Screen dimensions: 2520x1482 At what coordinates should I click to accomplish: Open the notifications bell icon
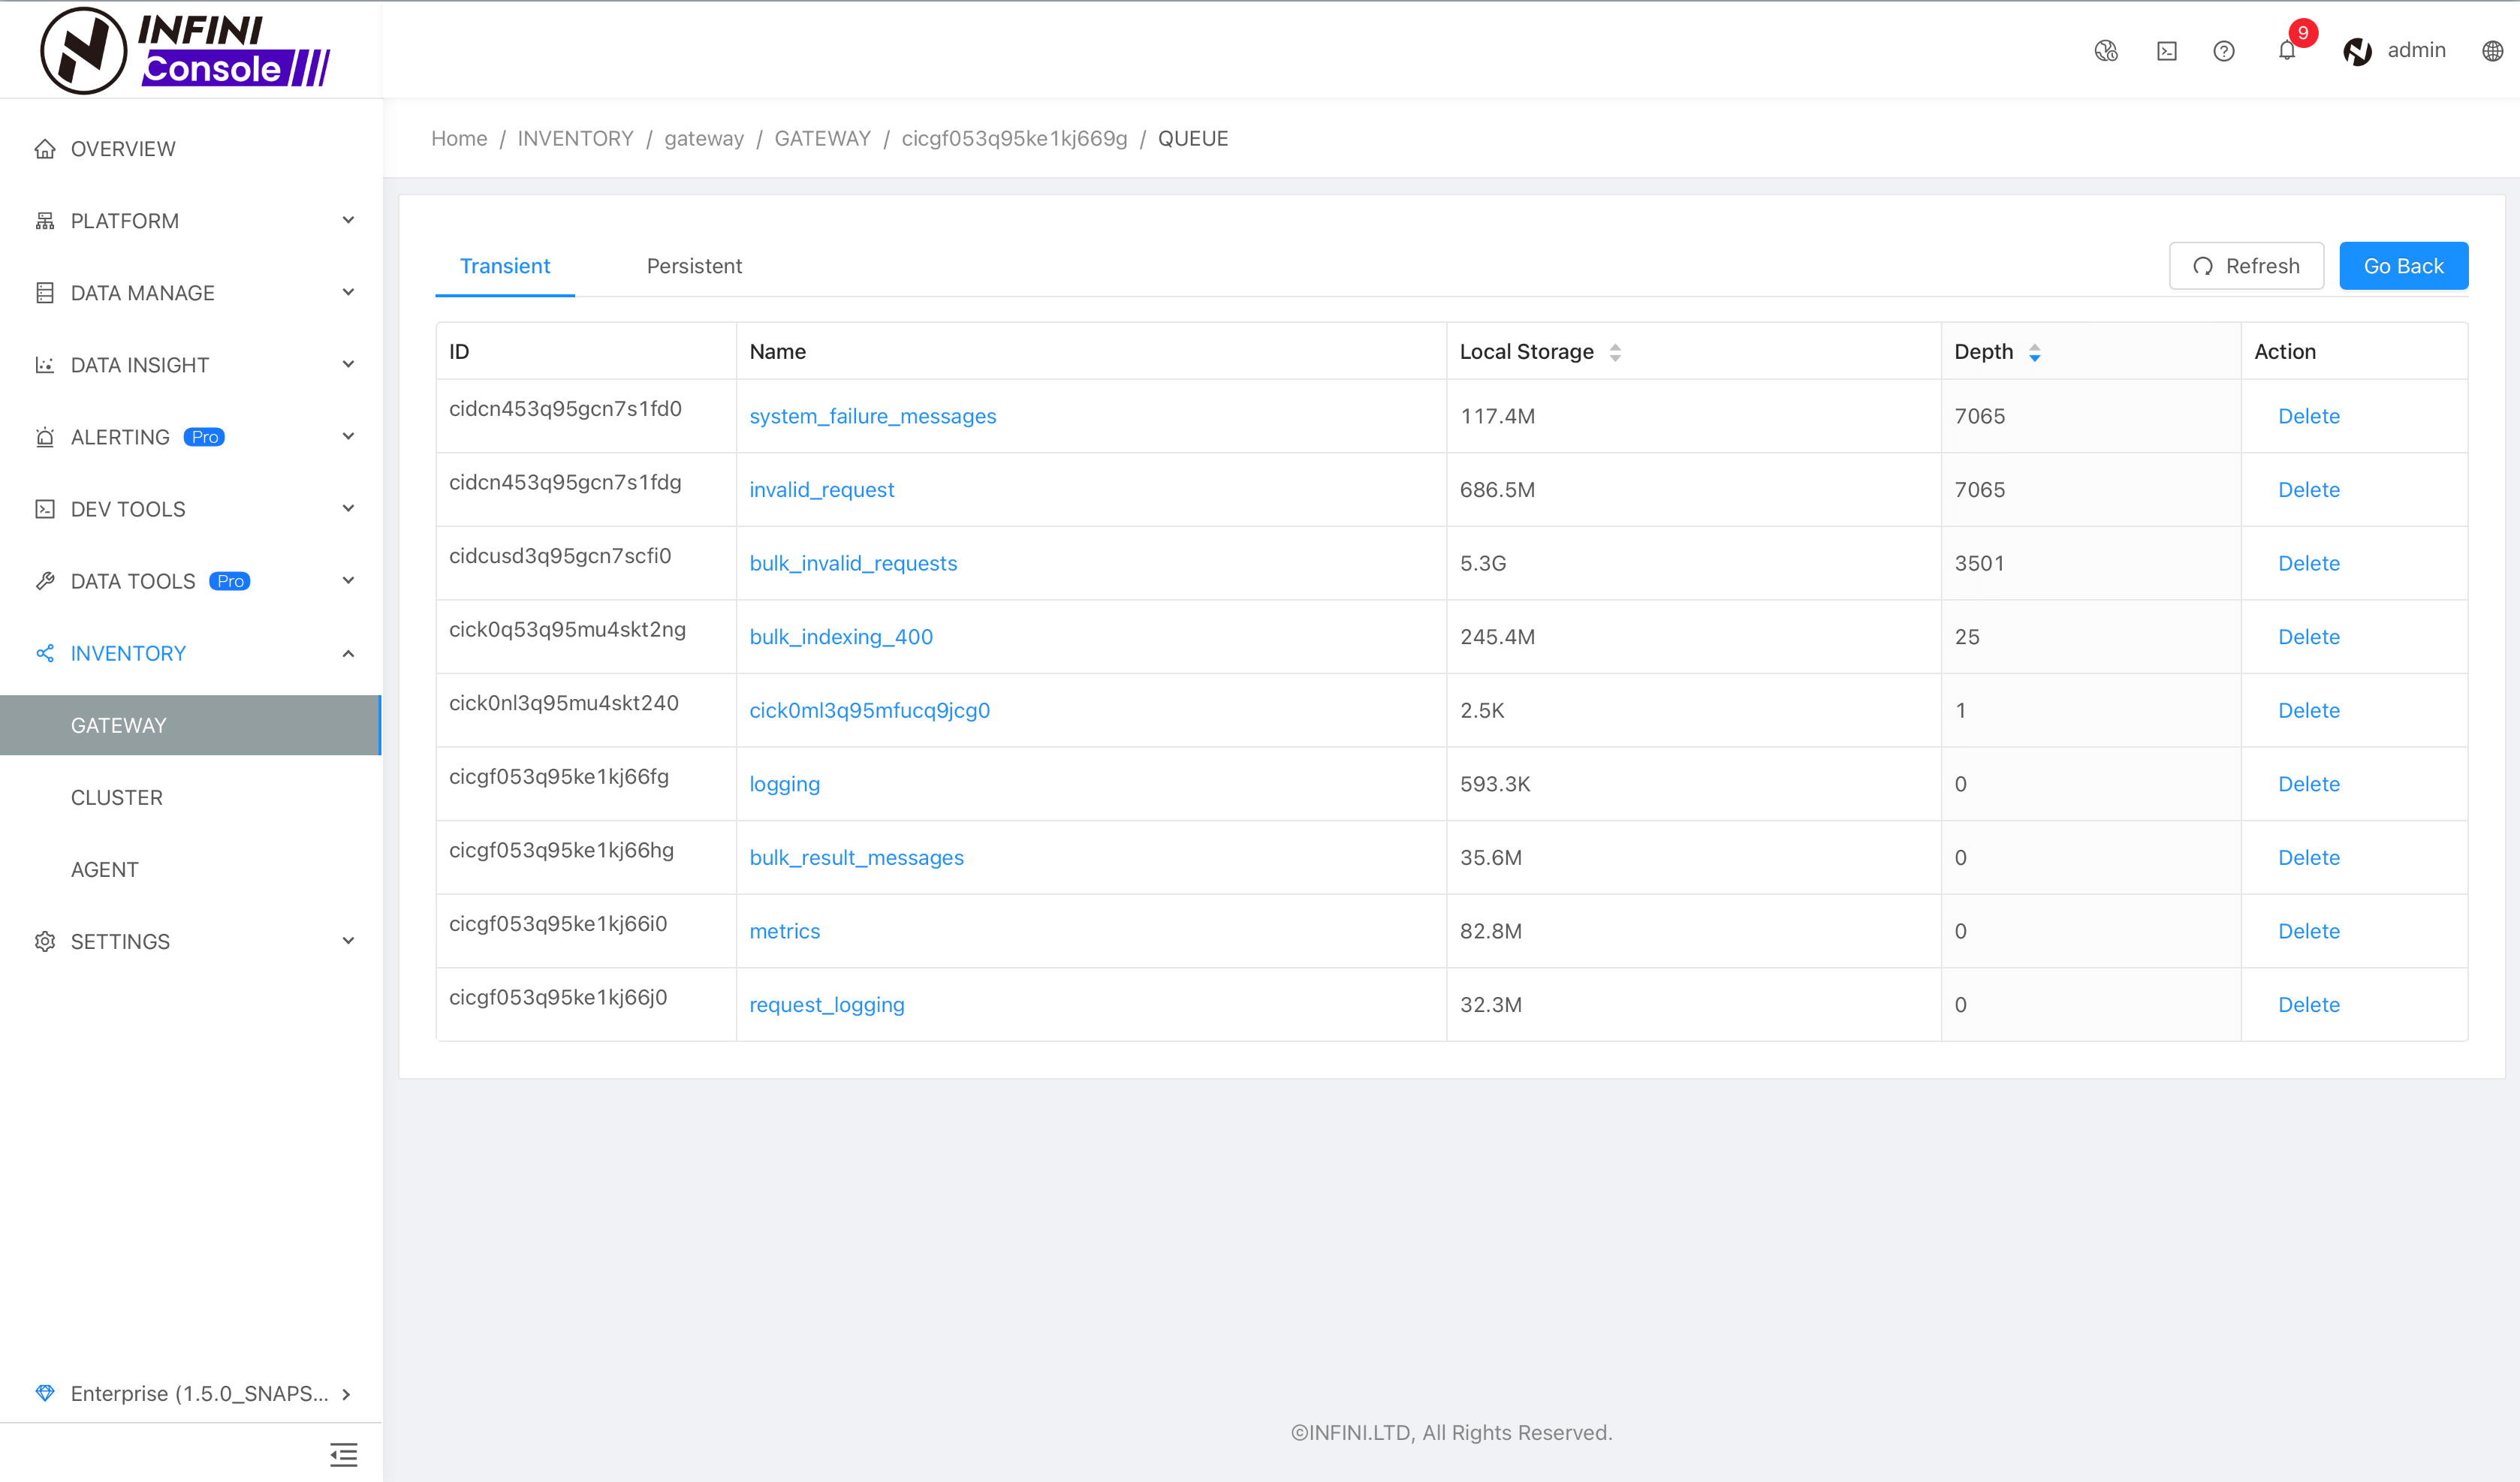(x=2287, y=50)
